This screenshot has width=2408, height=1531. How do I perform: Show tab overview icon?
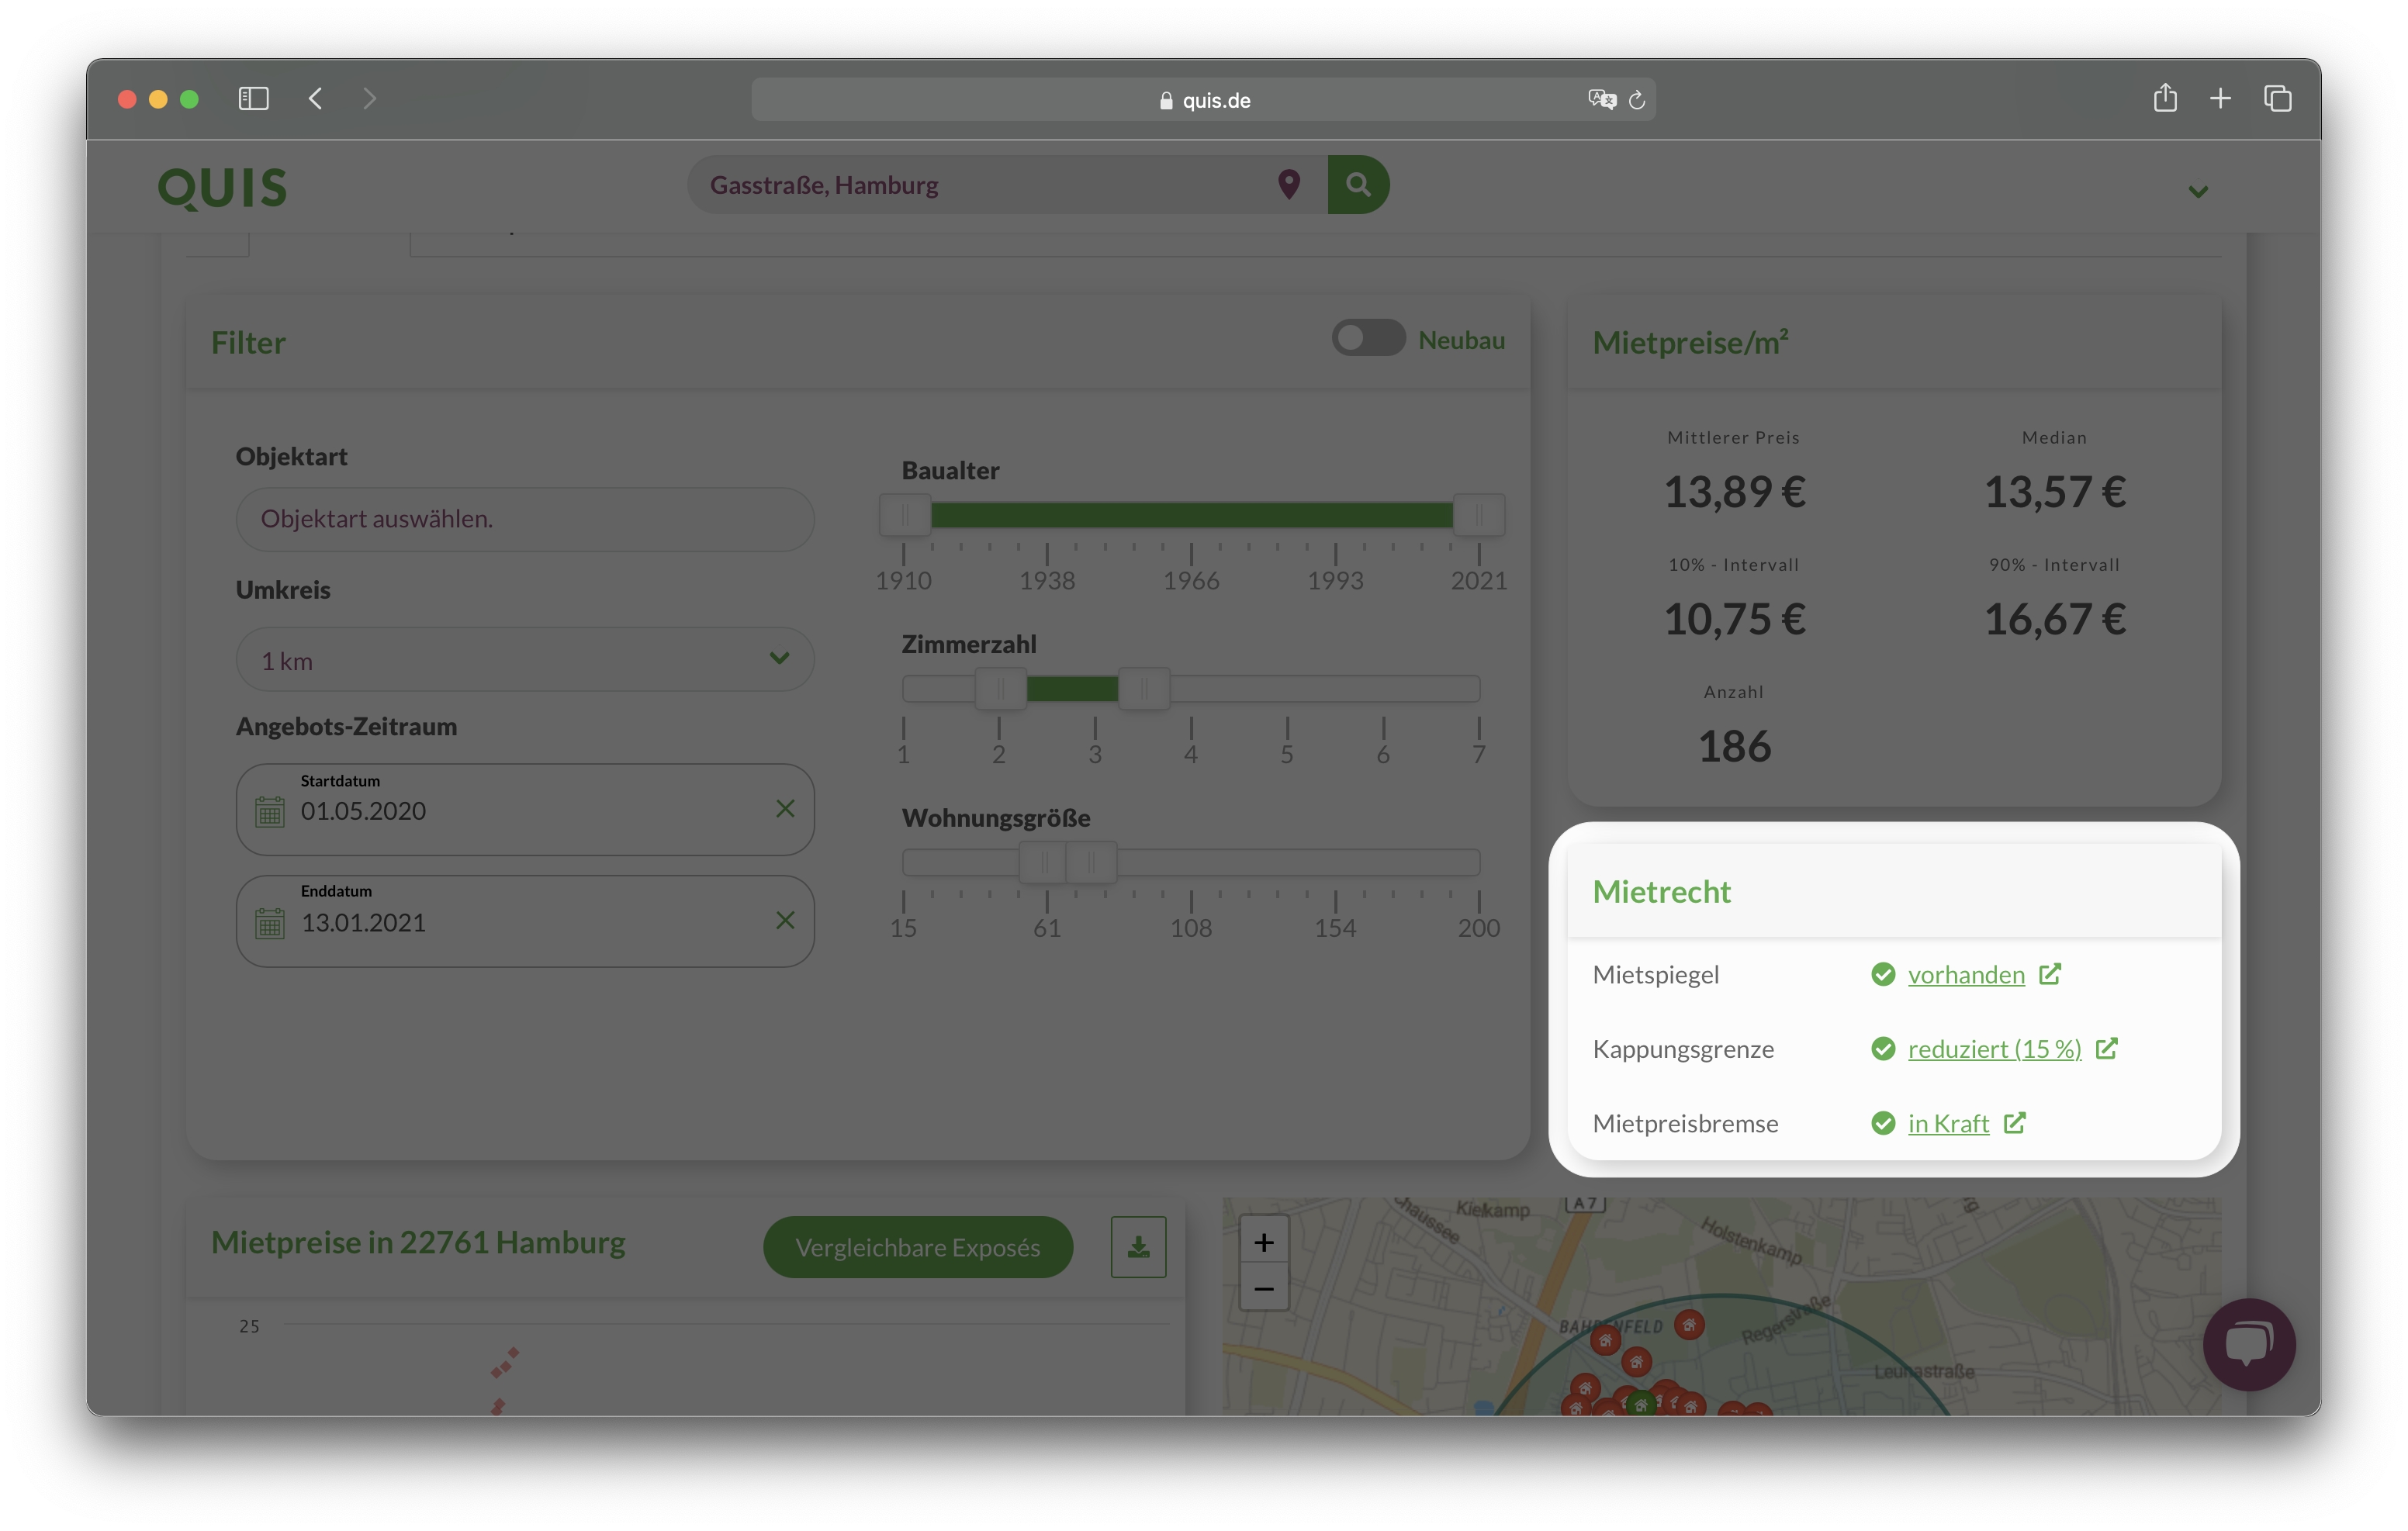[x=2277, y=98]
